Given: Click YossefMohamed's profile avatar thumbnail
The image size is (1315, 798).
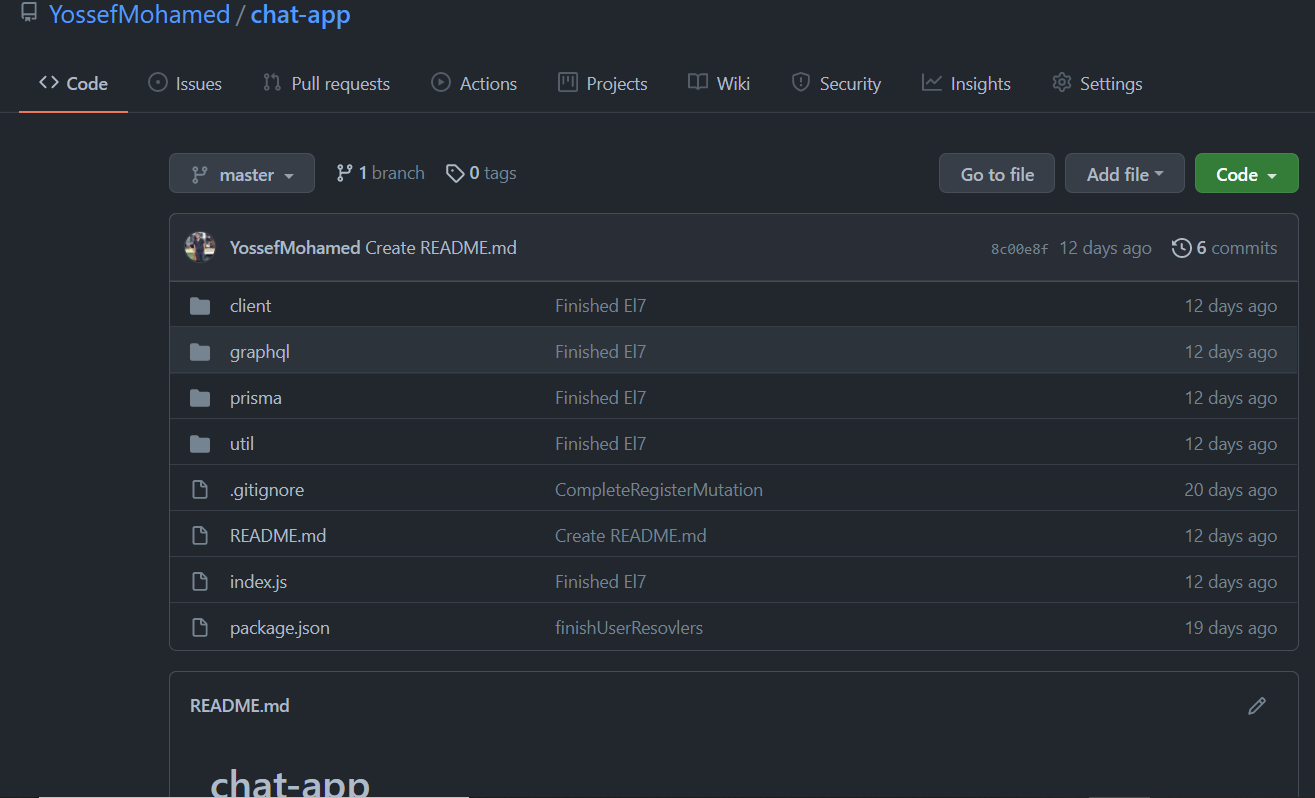Looking at the screenshot, I should pos(201,247).
